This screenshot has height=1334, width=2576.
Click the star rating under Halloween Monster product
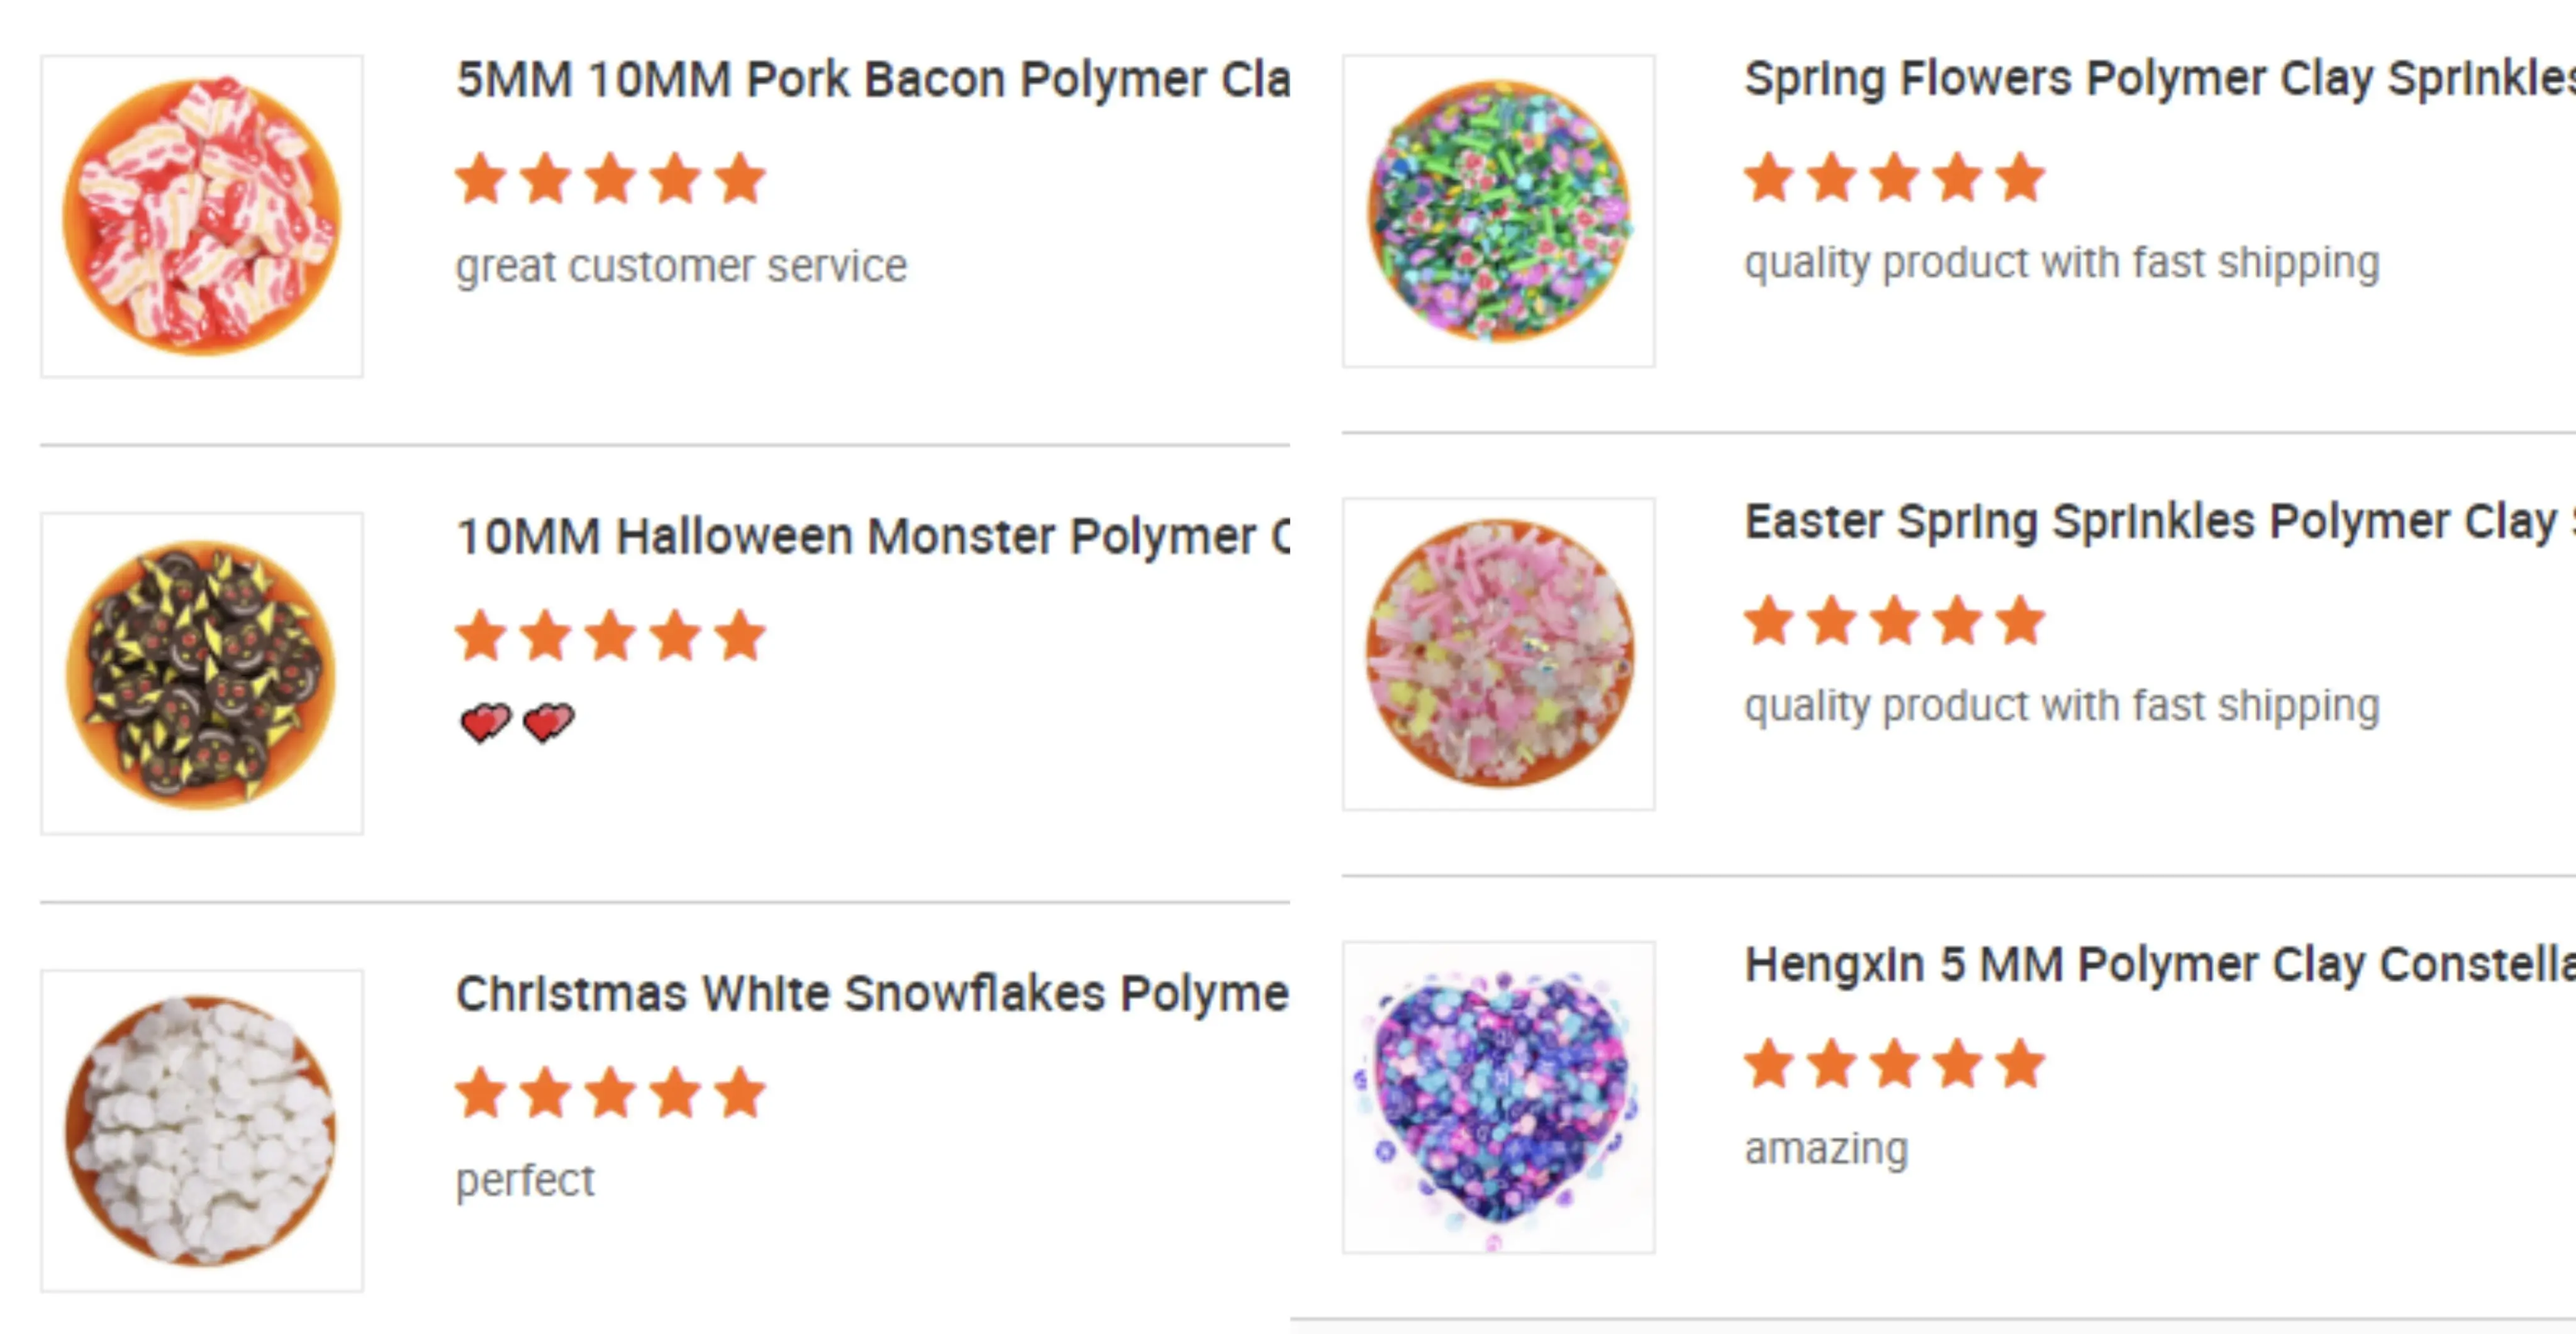click(x=610, y=636)
